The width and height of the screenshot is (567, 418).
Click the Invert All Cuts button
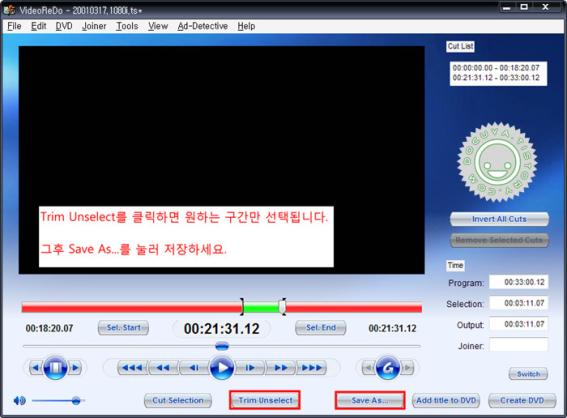[x=499, y=219]
